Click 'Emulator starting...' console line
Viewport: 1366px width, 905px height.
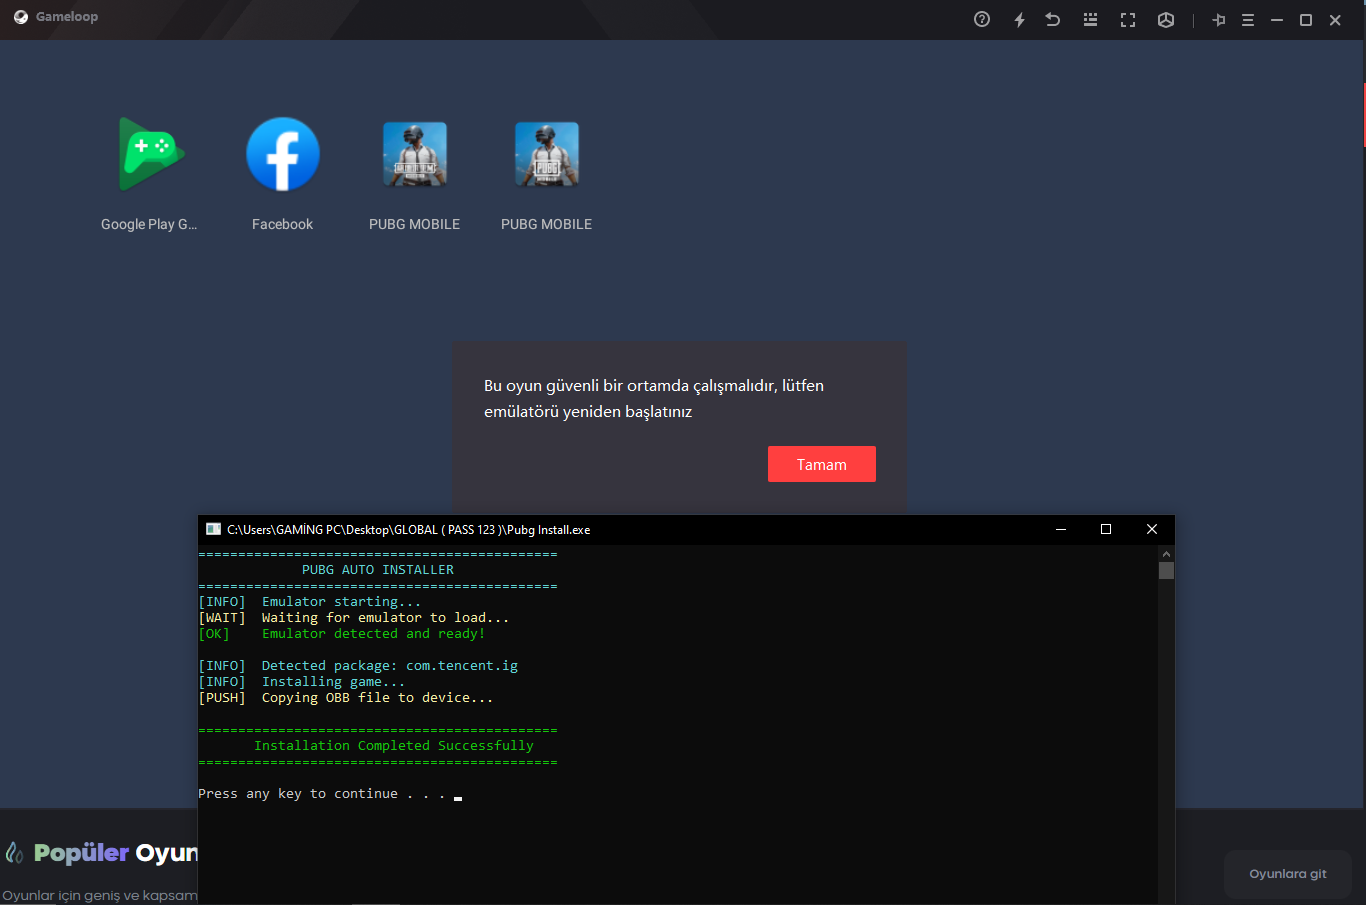pyautogui.click(x=342, y=602)
